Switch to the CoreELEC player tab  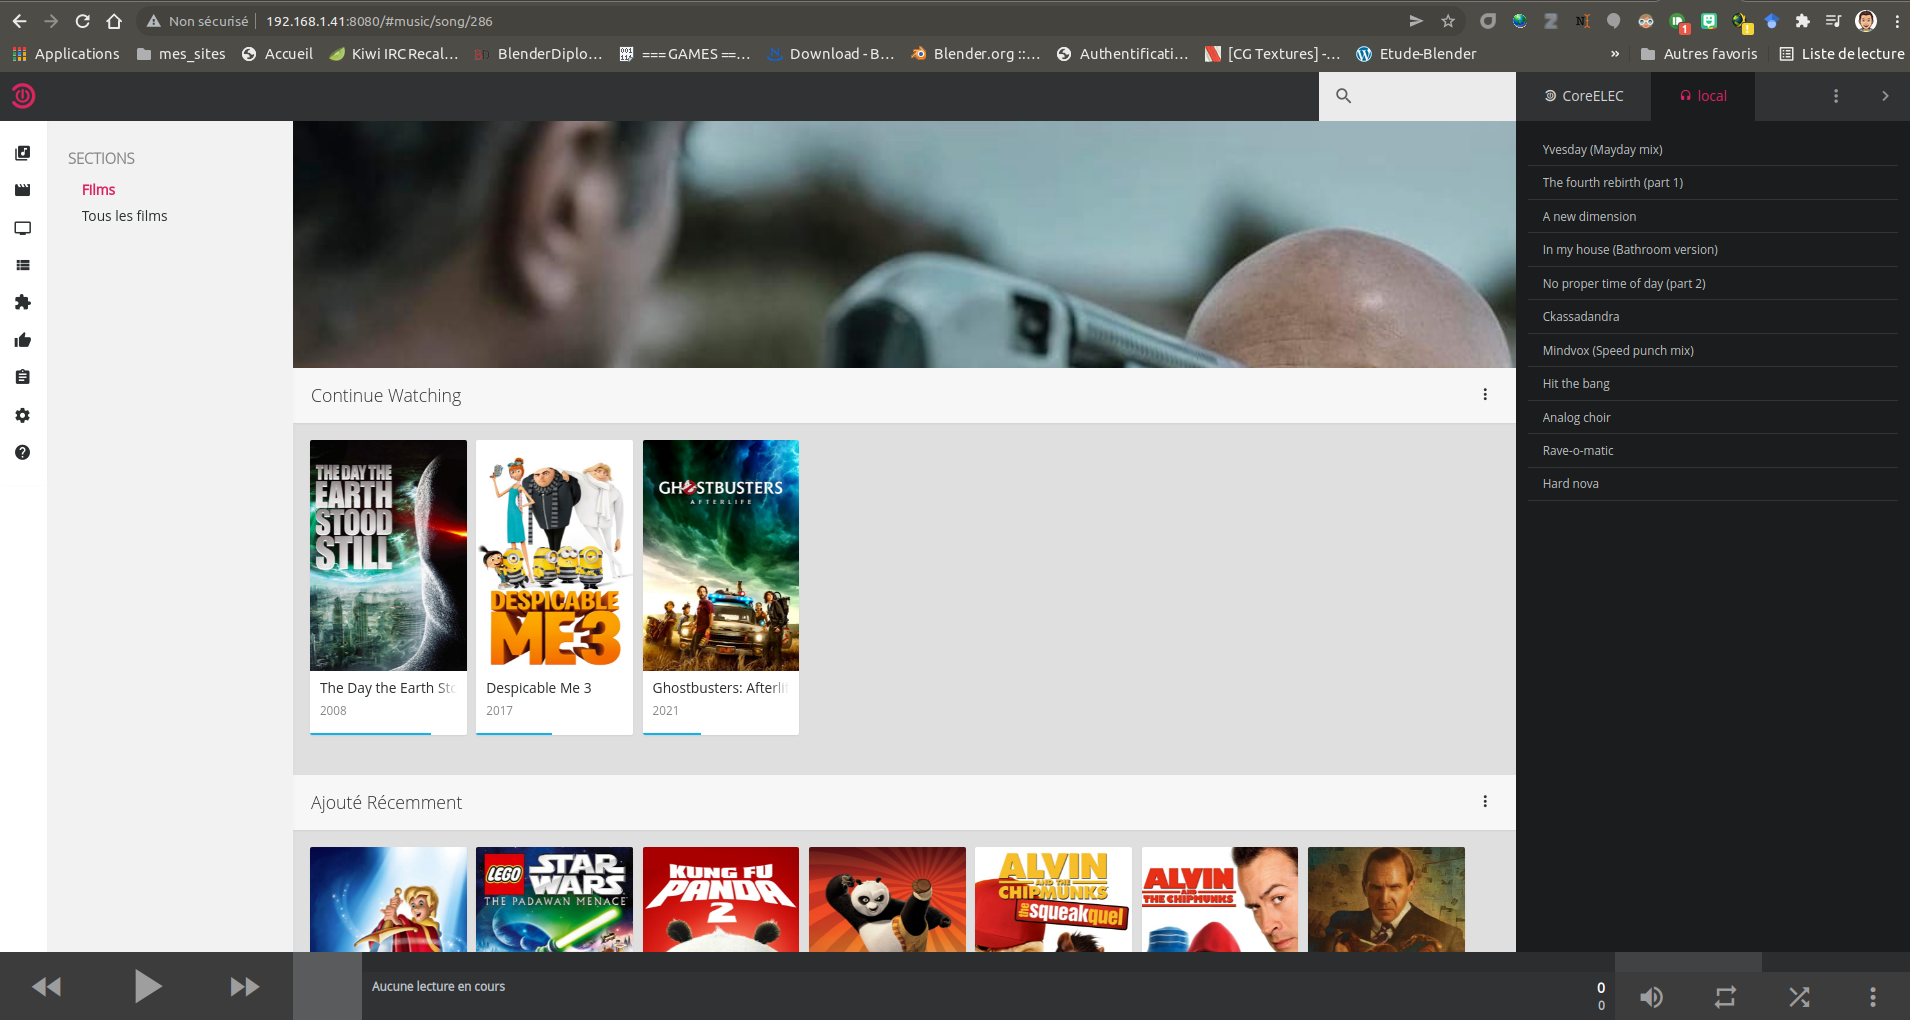coord(1584,96)
